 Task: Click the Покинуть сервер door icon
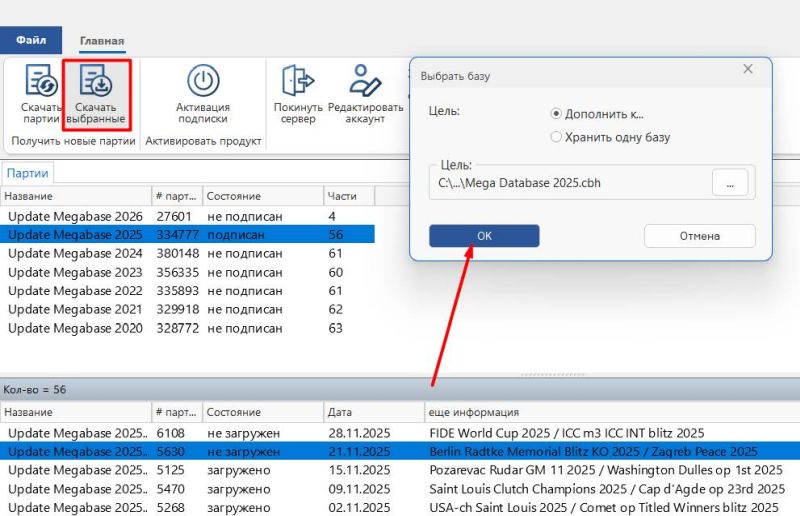[x=298, y=80]
